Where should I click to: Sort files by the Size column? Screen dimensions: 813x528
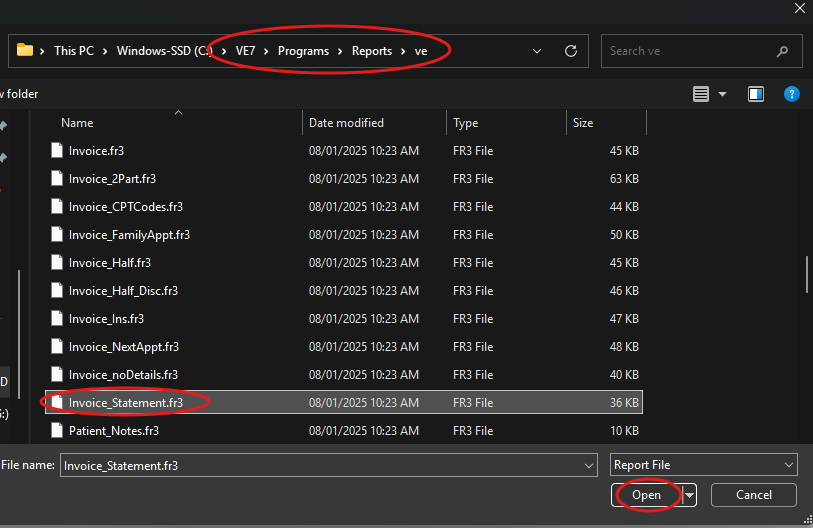click(583, 123)
